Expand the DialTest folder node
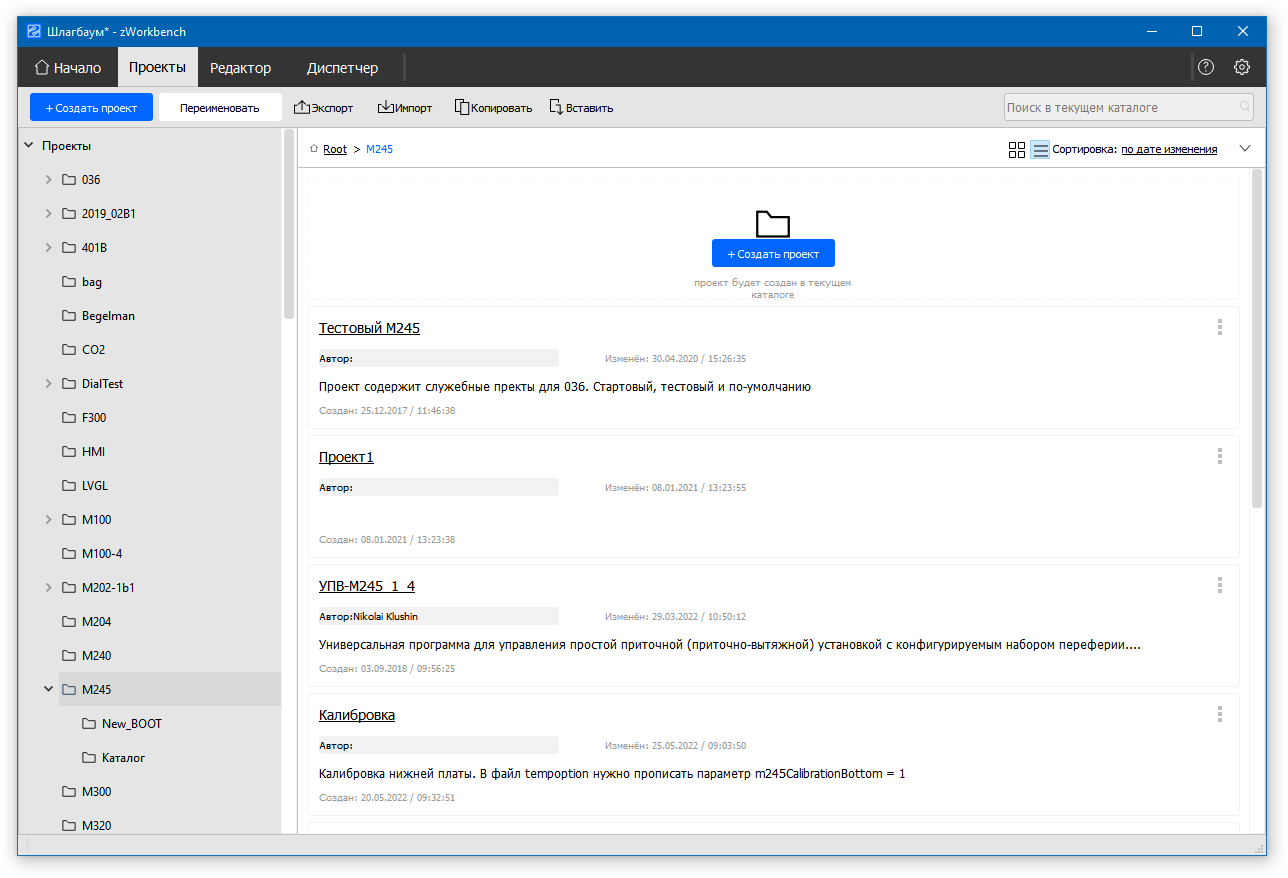 48,384
